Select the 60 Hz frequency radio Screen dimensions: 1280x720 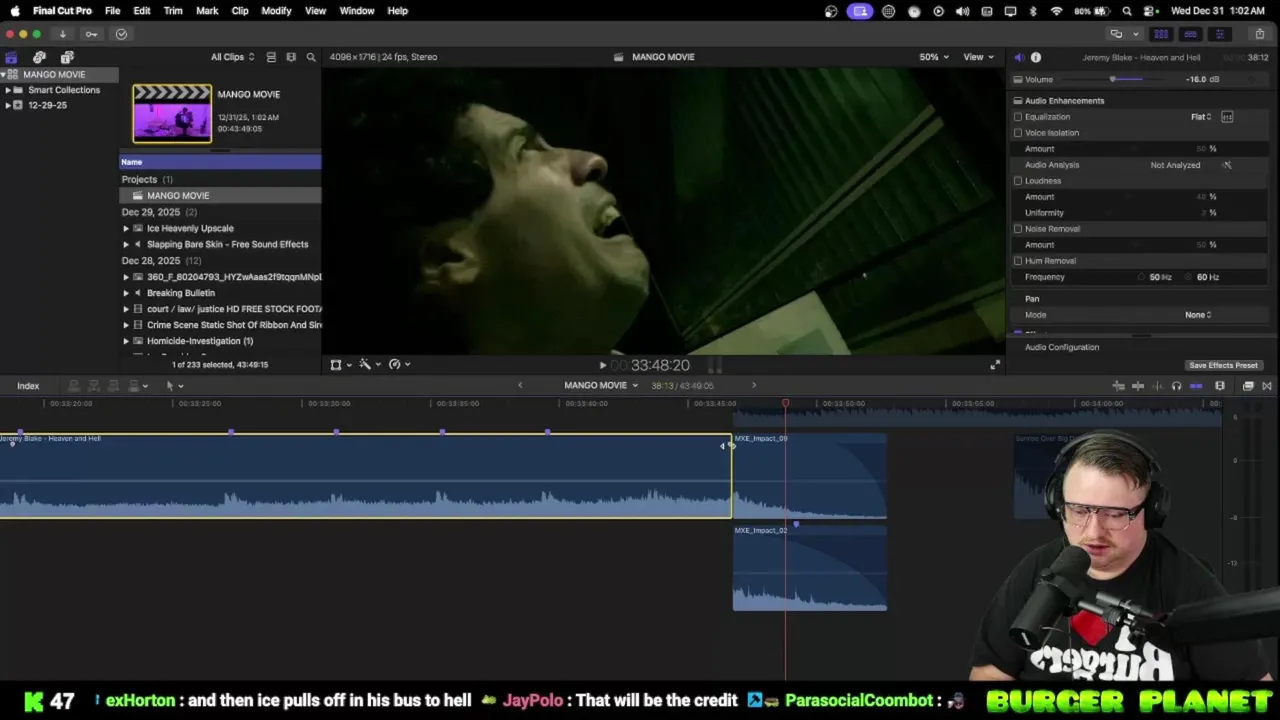pos(1190,277)
